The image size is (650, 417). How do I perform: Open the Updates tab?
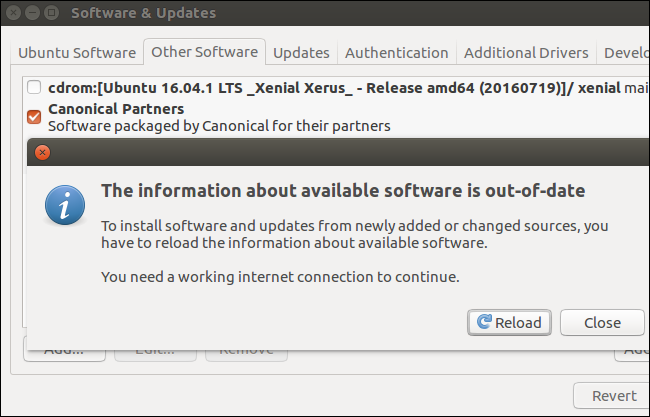tap(301, 53)
